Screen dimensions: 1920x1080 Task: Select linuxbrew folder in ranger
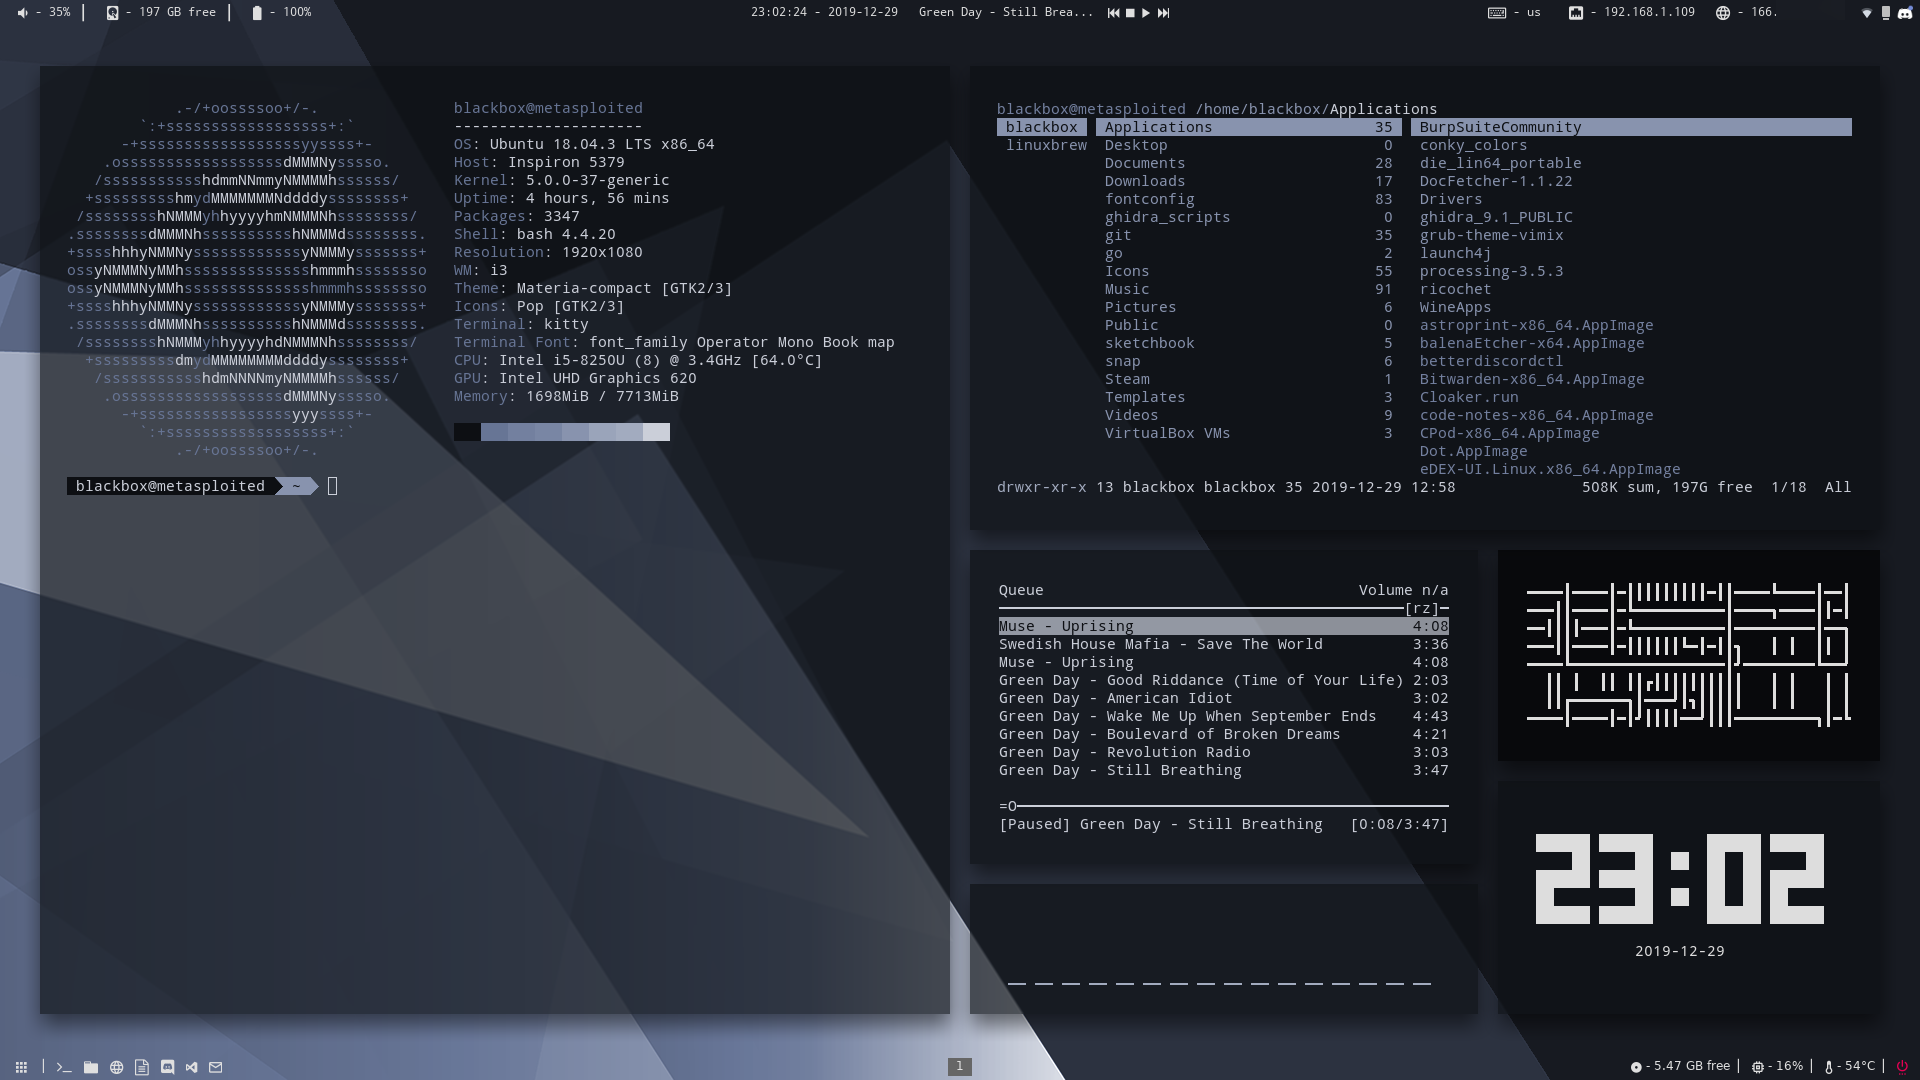point(1046,145)
